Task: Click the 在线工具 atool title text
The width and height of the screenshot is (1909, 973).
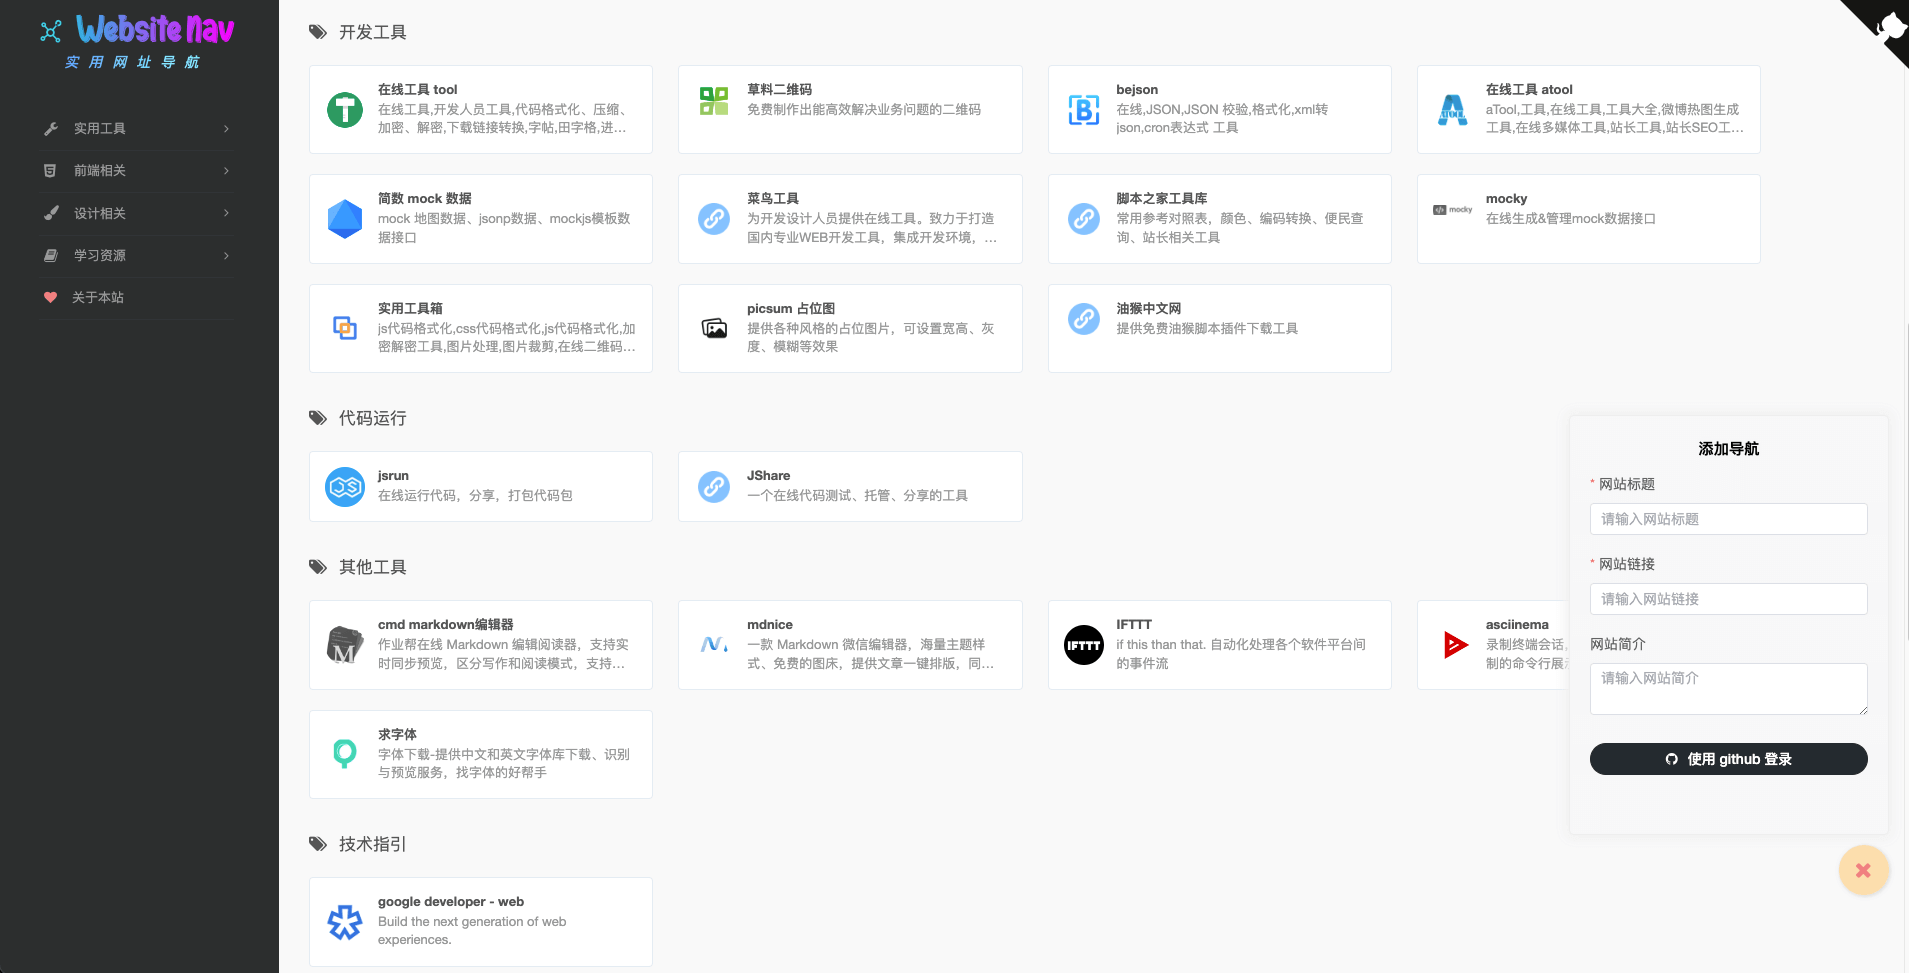Action: tap(1529, 90)
